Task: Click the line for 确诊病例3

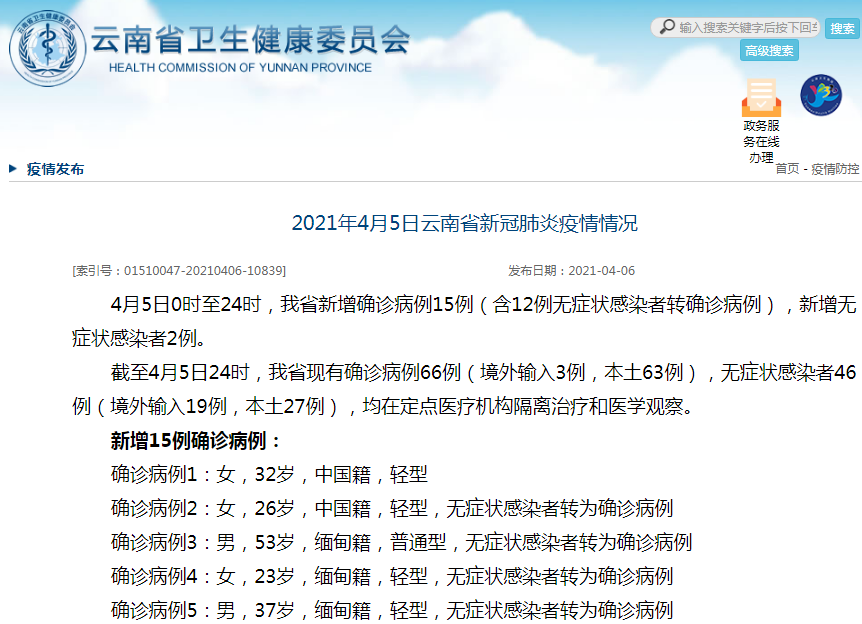Action: [x=401, y=542]
